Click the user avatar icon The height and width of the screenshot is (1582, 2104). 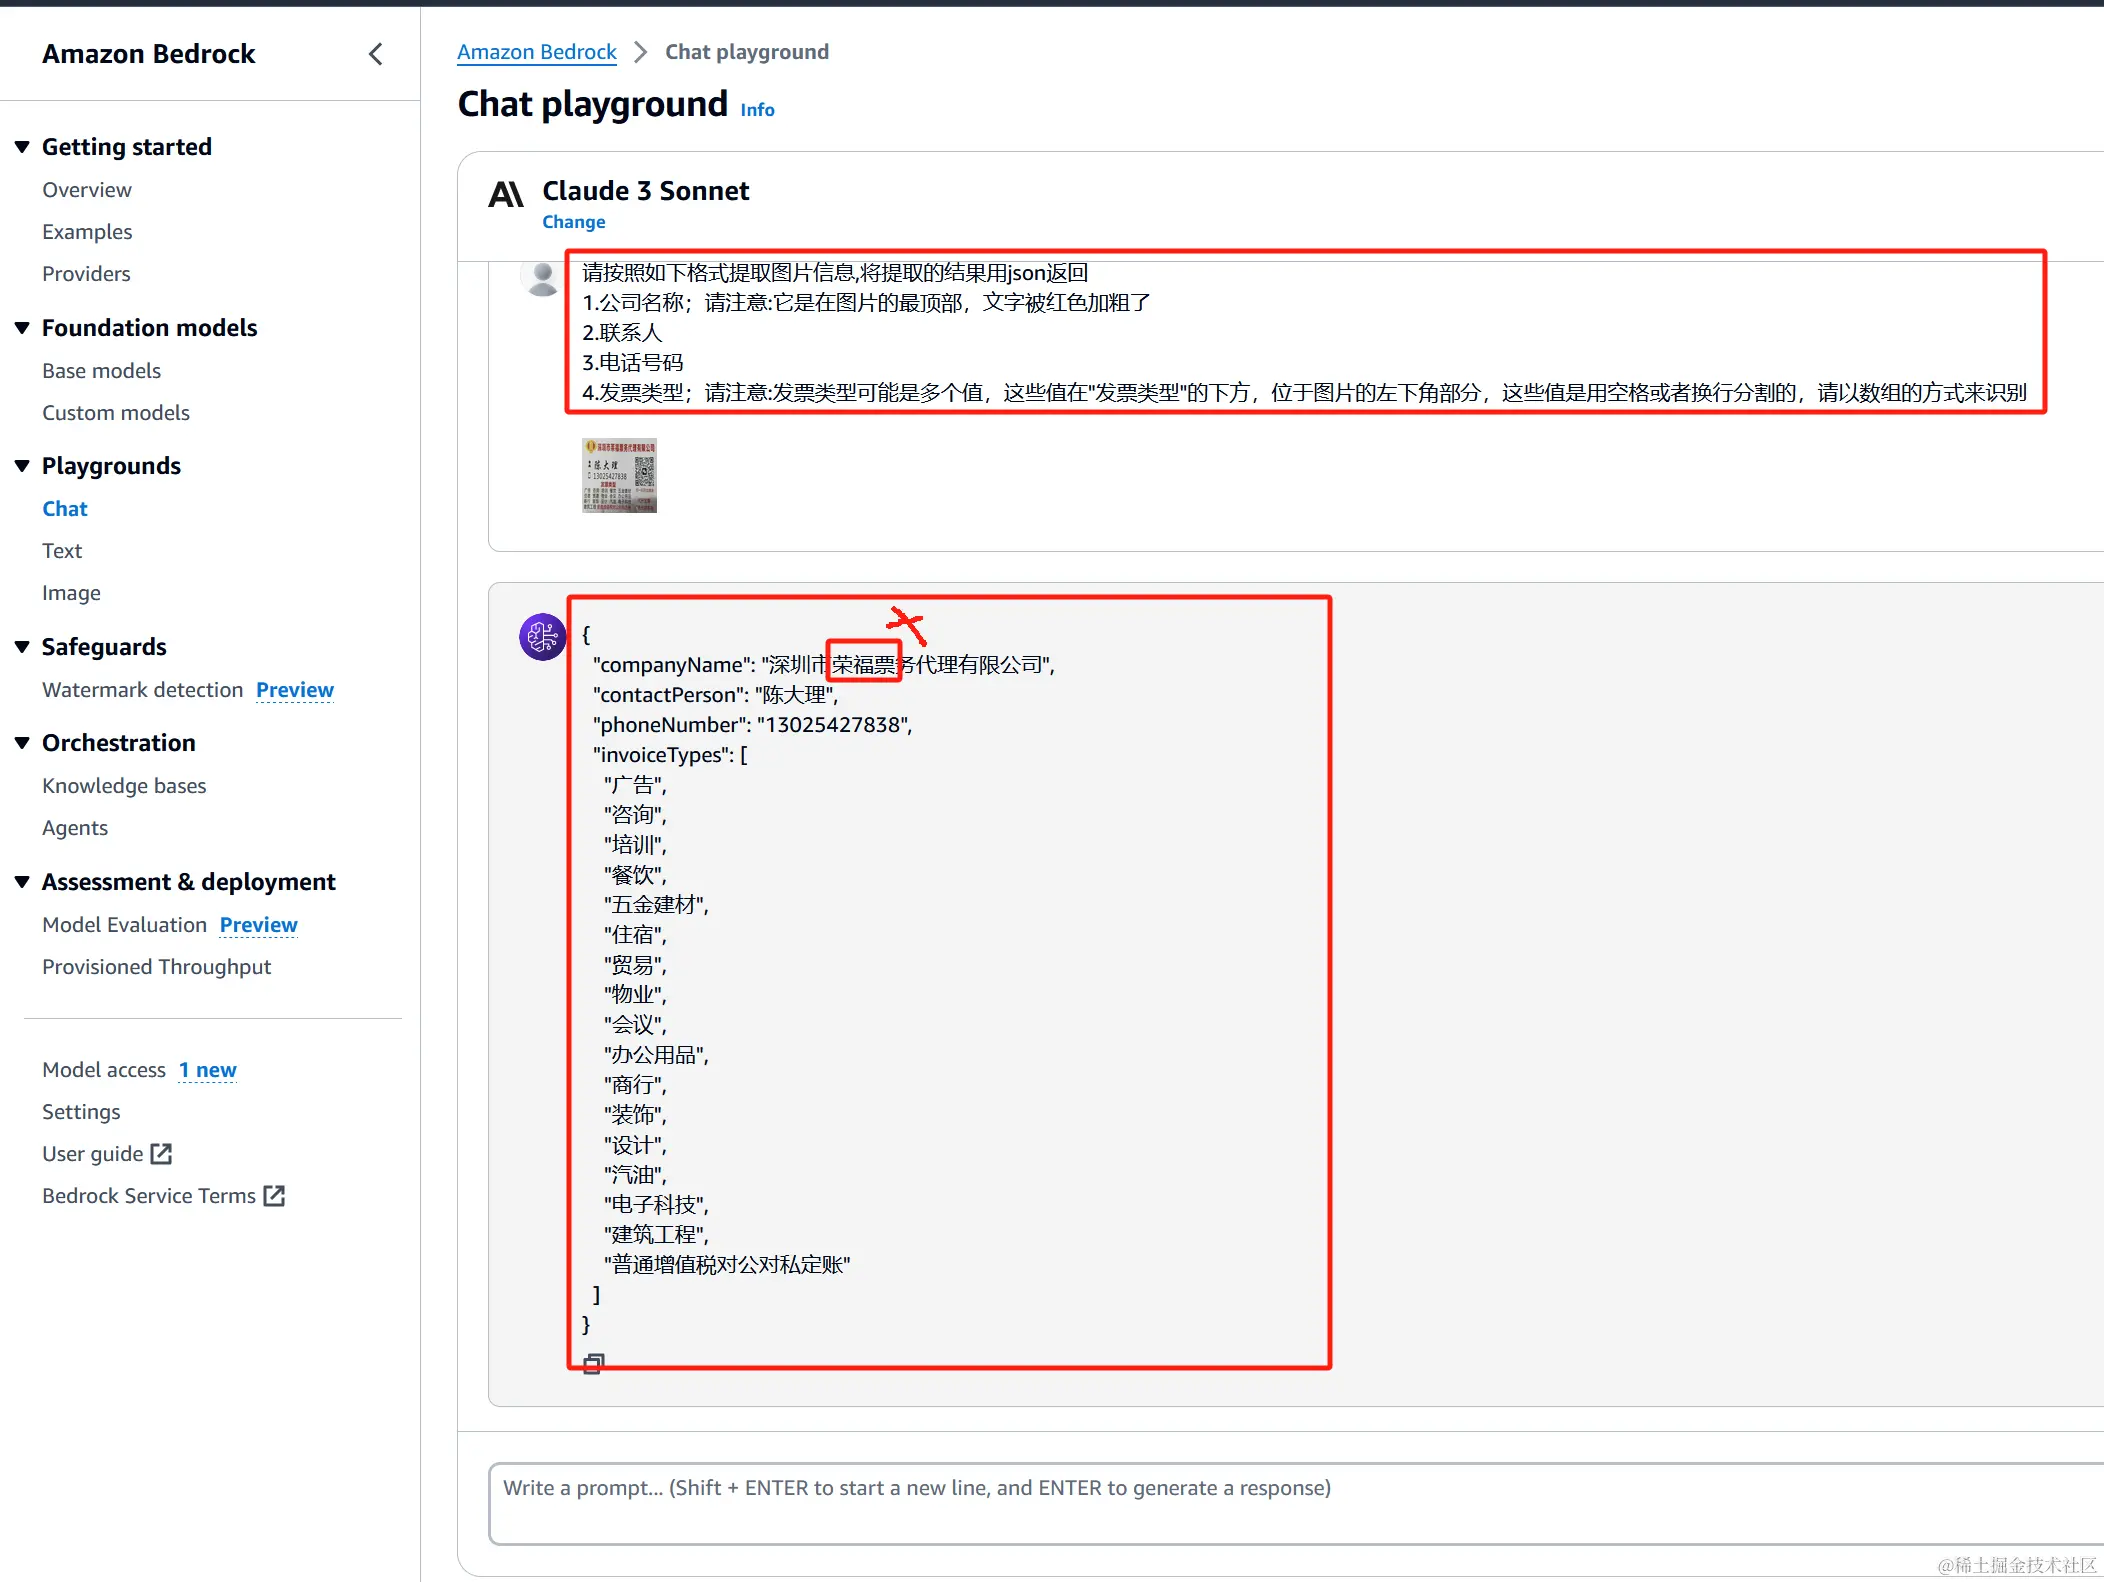pos(542,279)
